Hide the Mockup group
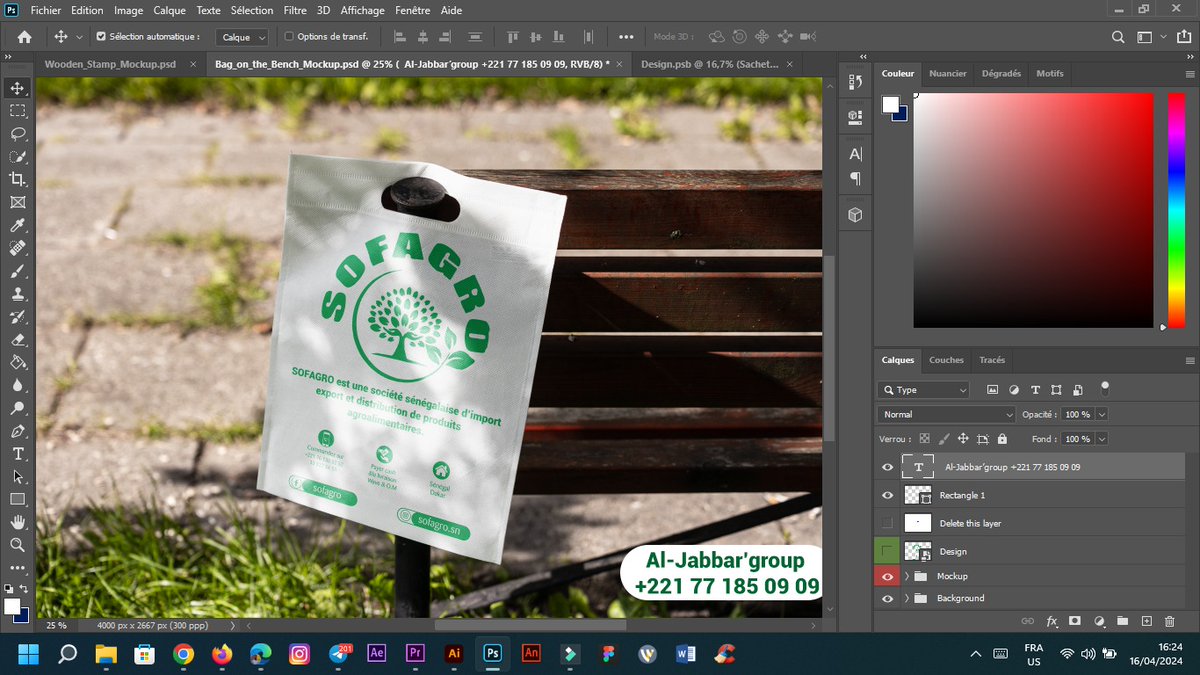This screenshot has width=1200, height=675. 887,576
